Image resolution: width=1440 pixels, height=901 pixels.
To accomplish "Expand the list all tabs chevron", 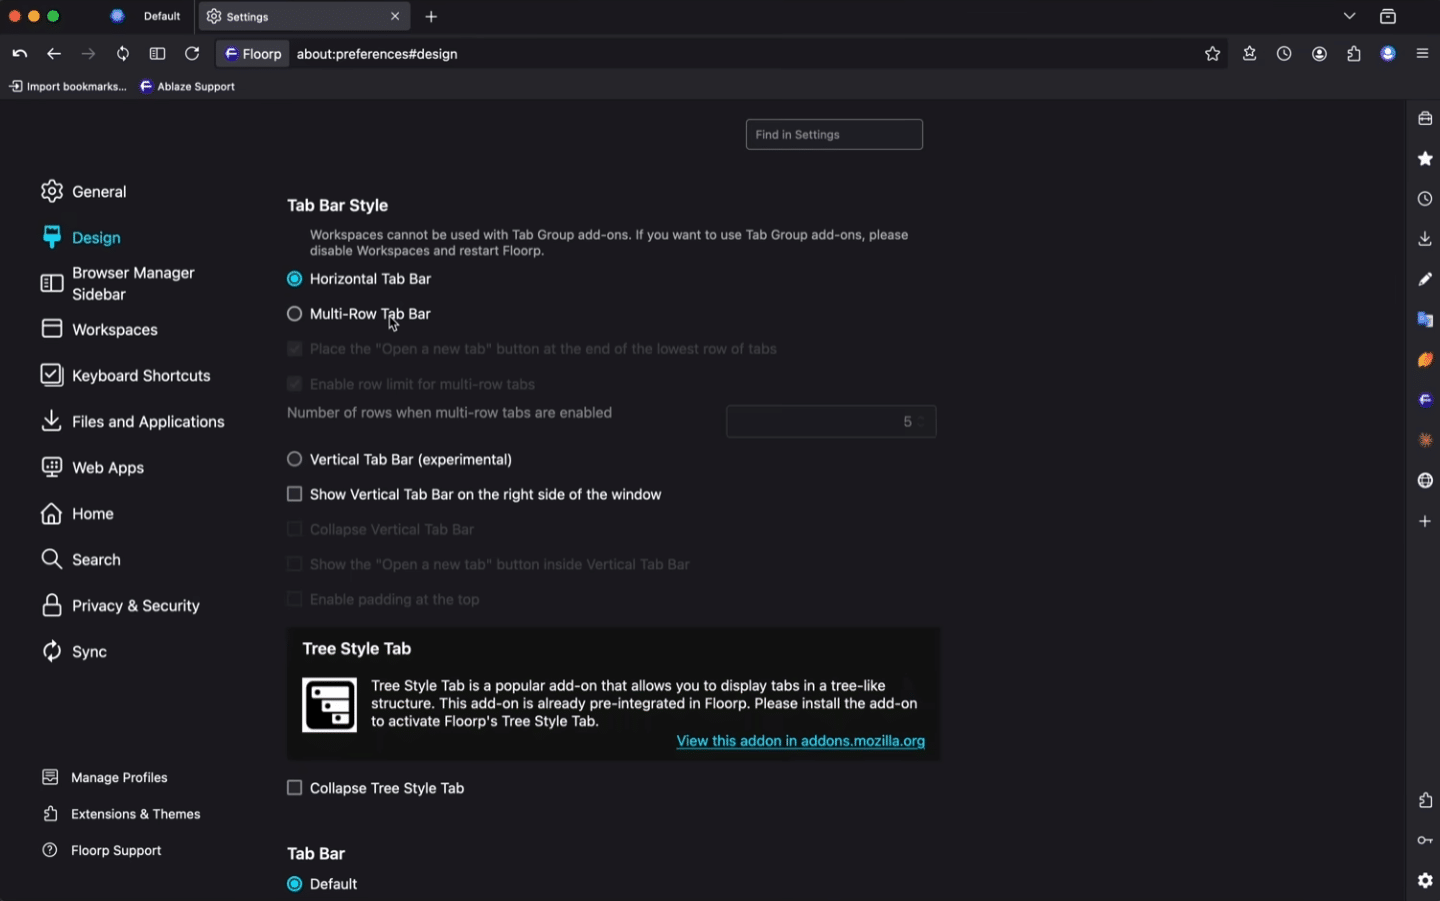I will tap(1349, 16).
